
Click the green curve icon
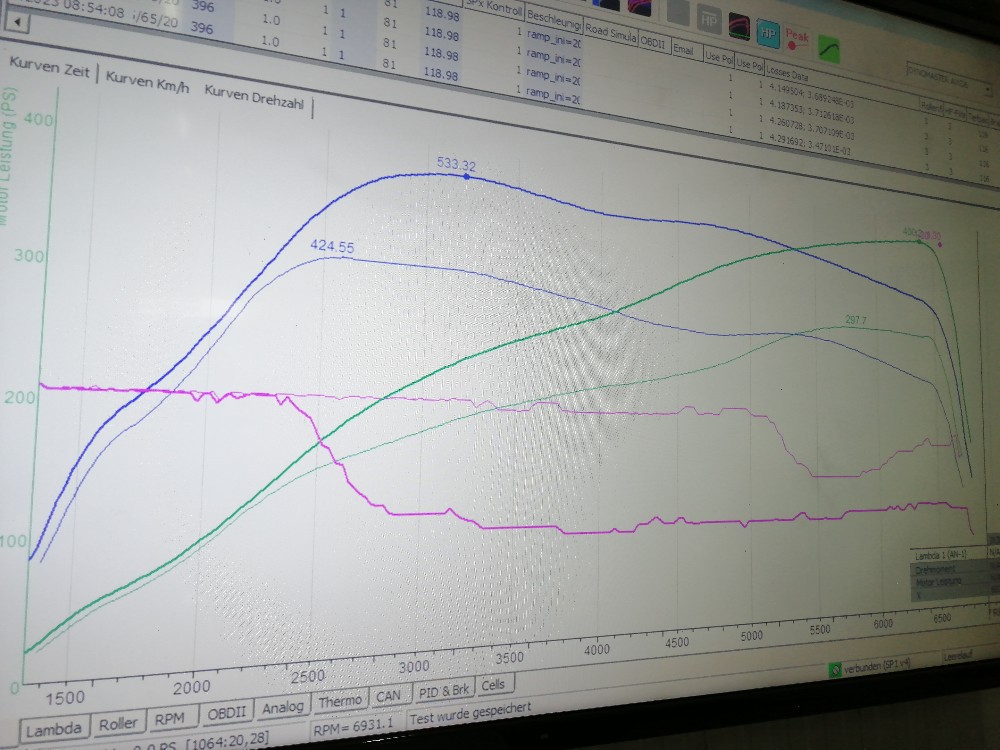pos(829,47)
